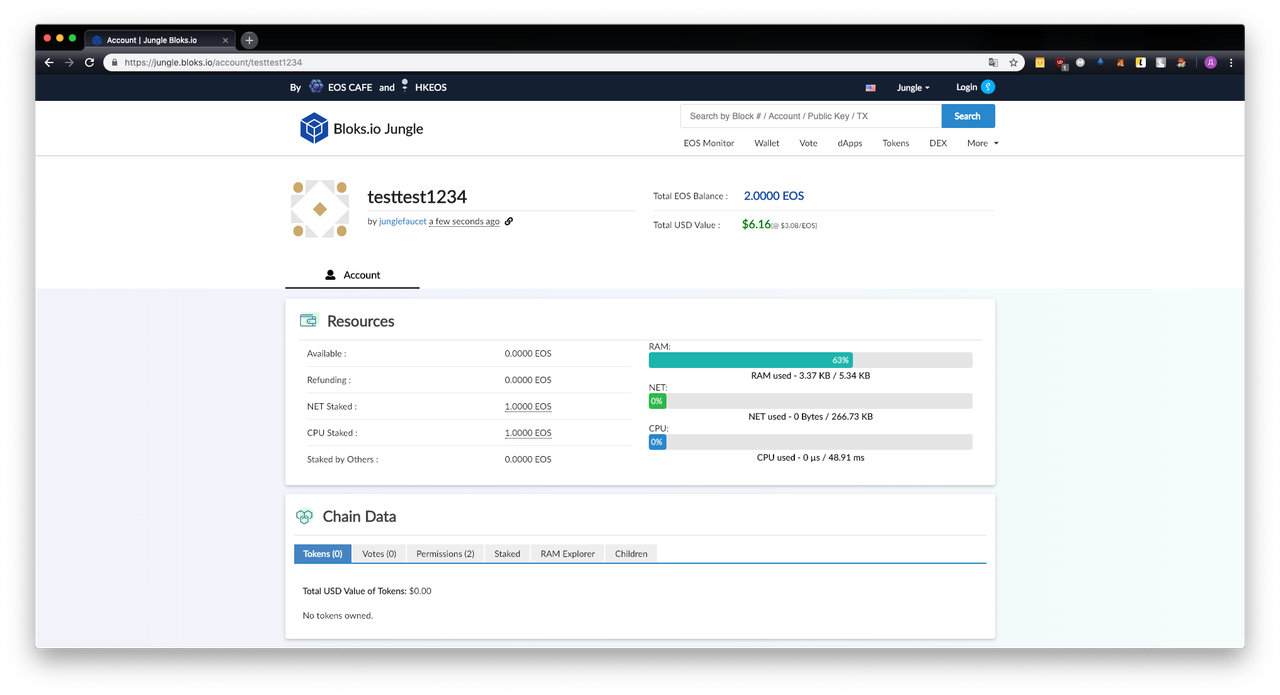
Task: Open the uBlock Origin shield extension
Action: coord(1060,62)
